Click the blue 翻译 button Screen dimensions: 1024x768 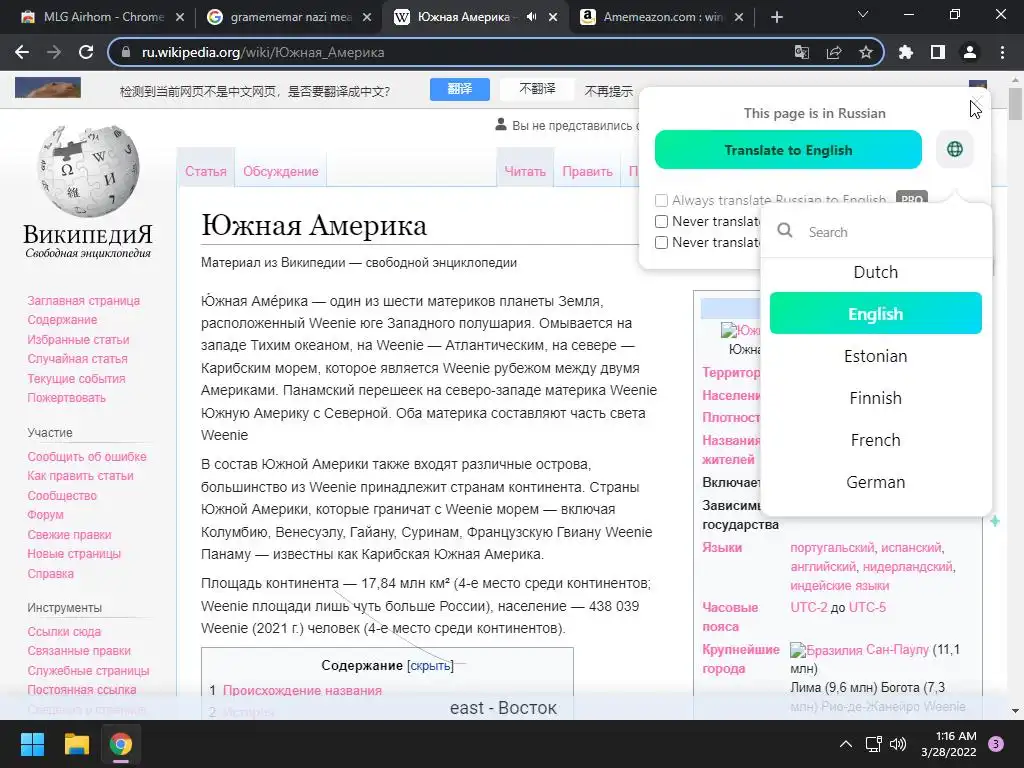(x=460, y=89)
